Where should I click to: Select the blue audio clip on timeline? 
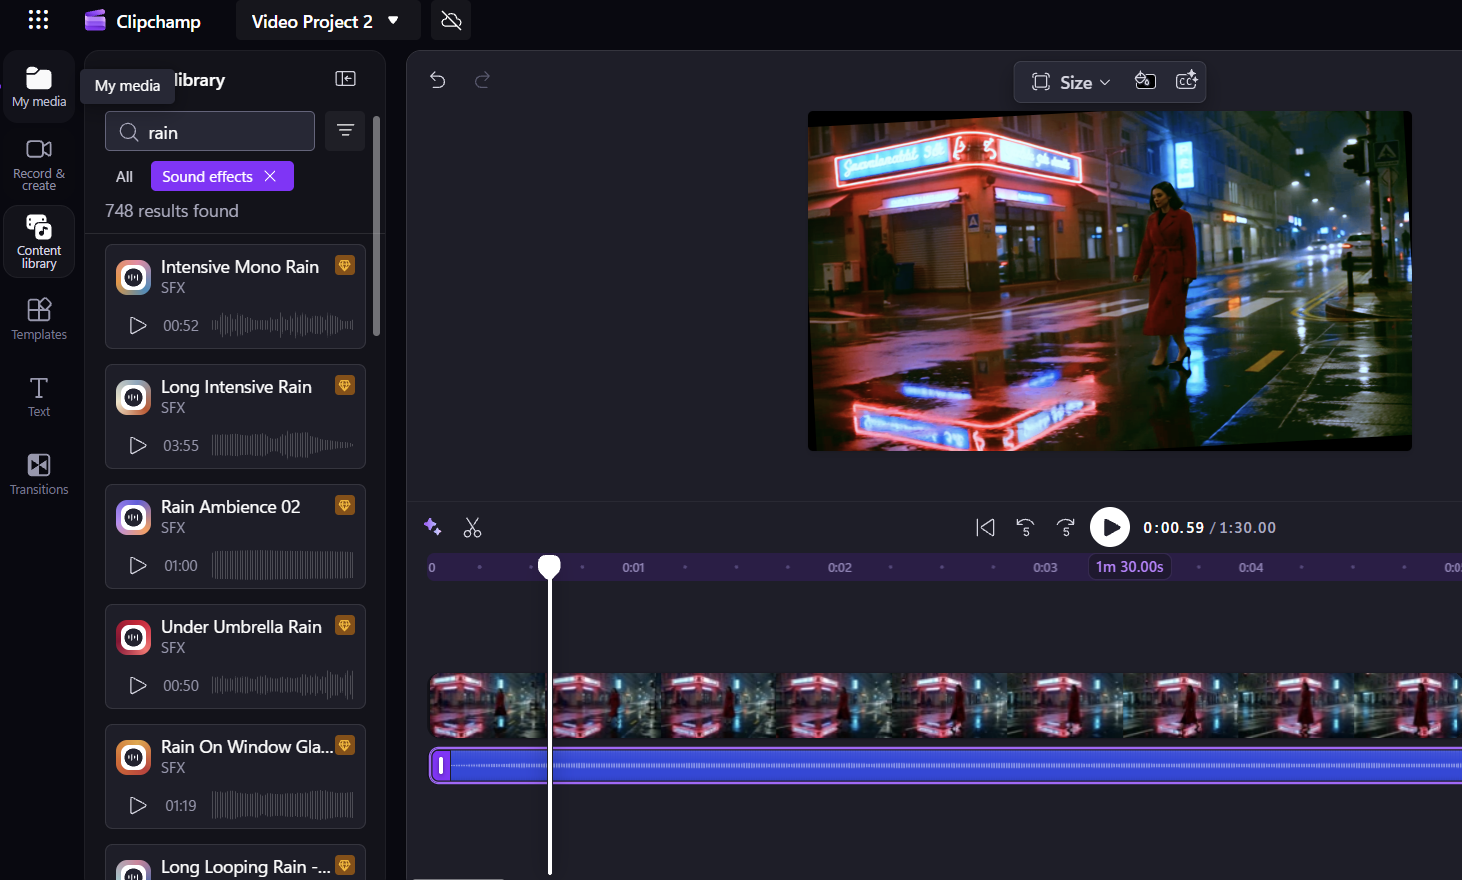[x=945, y=766]
